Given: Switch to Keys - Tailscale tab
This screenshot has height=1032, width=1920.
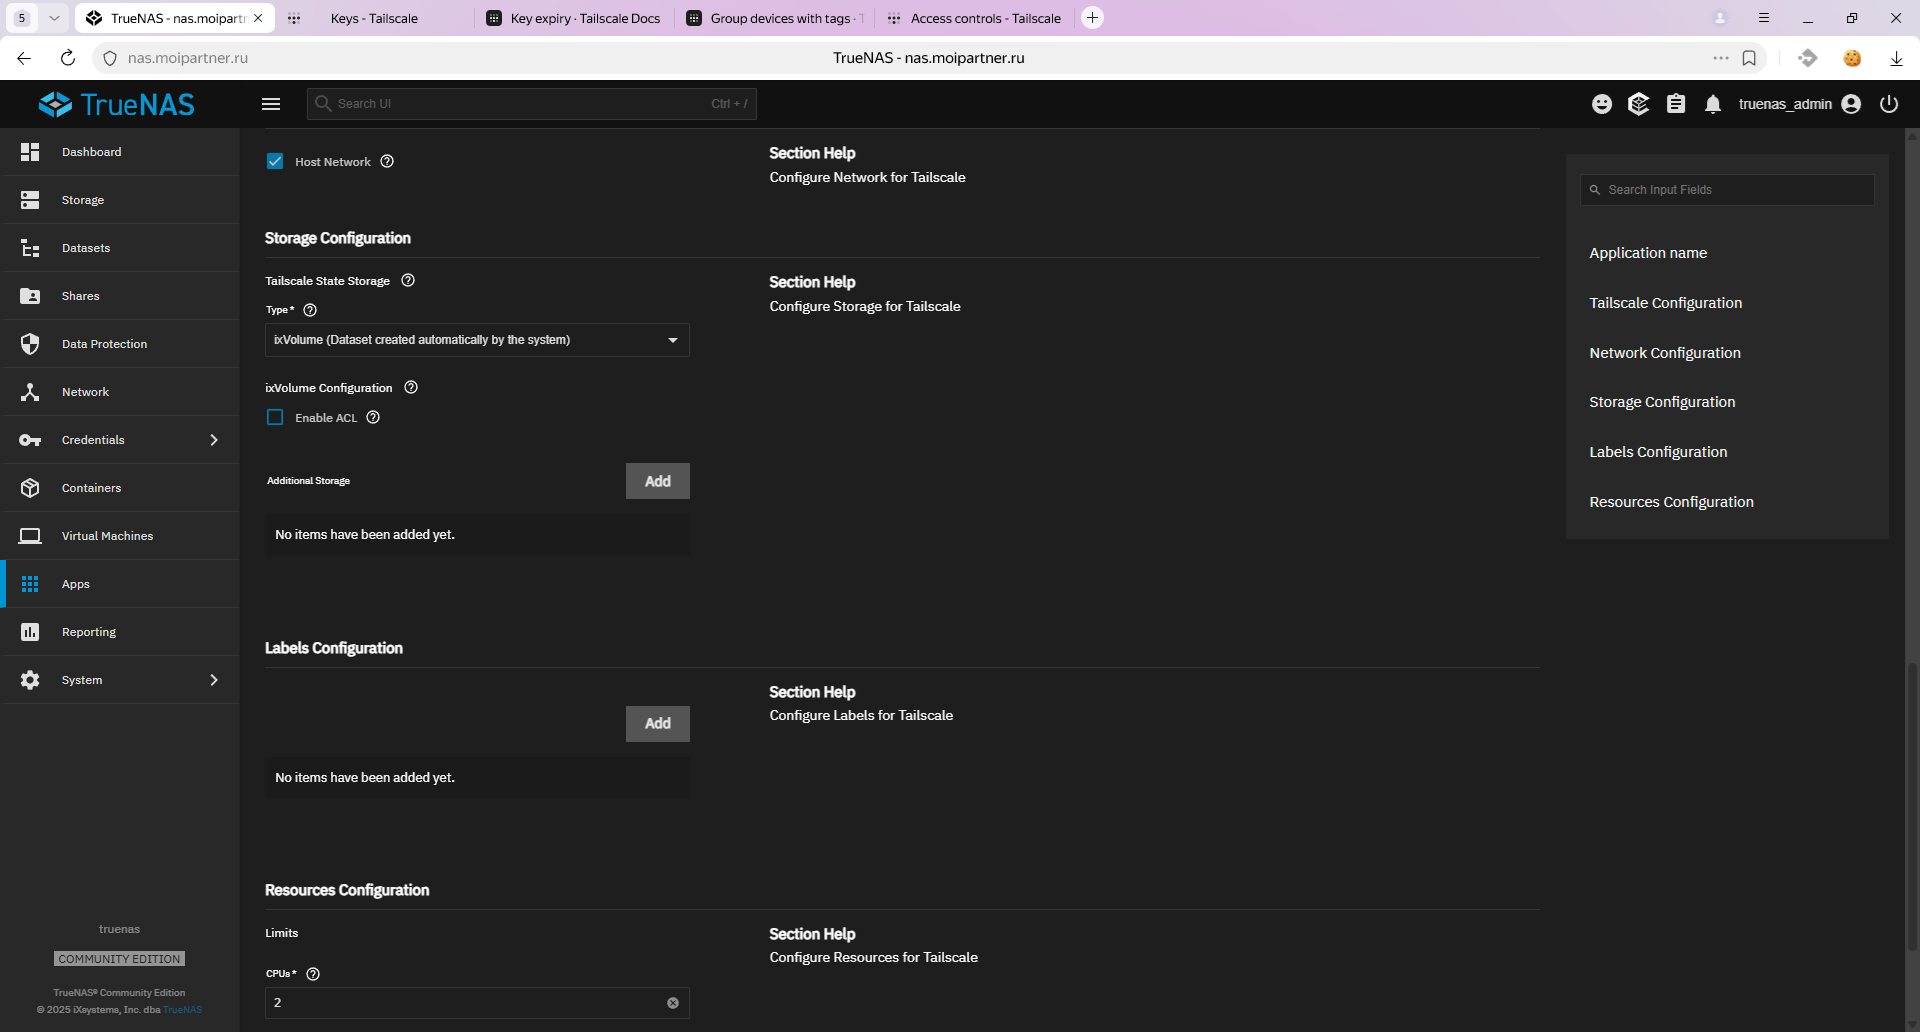Looking at the screenshot, I should point(374,18).
